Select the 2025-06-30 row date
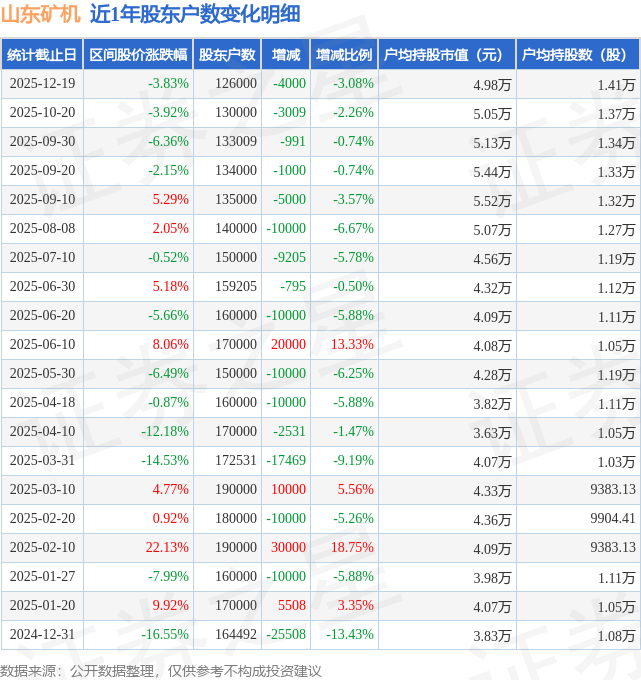 tap(42, 287)
